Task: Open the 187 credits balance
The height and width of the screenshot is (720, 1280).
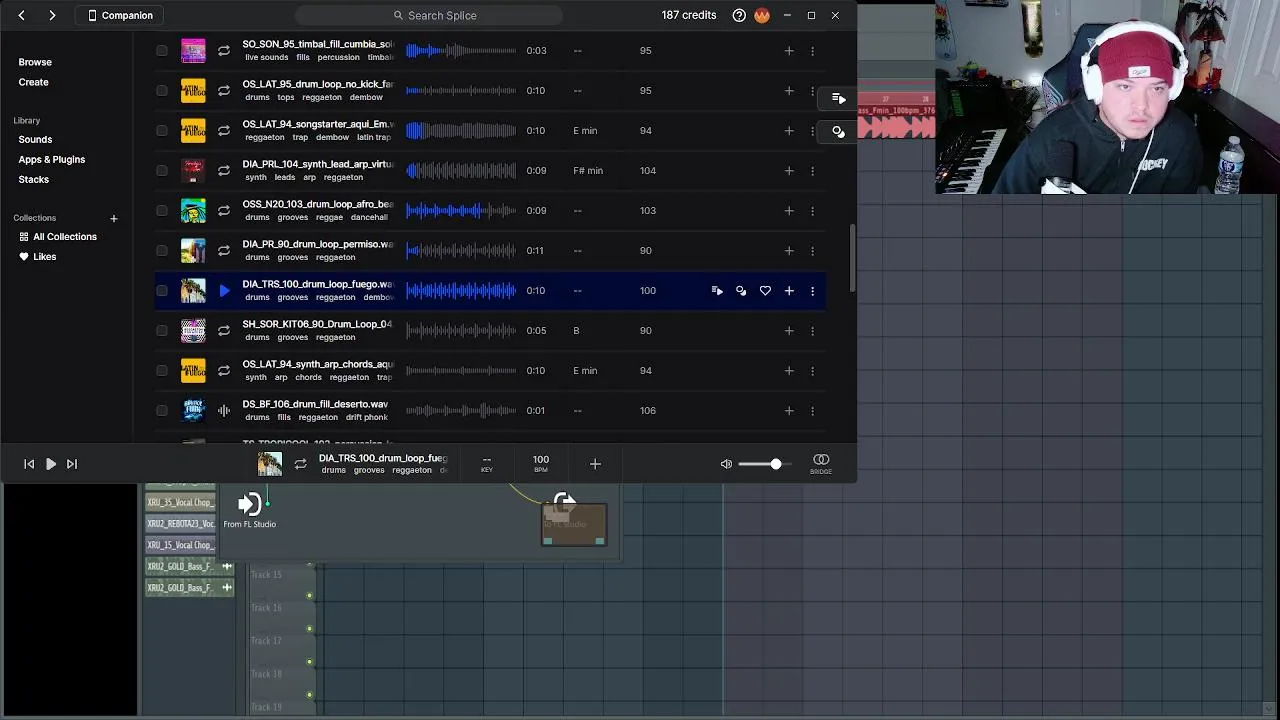Action: [689, 15]
